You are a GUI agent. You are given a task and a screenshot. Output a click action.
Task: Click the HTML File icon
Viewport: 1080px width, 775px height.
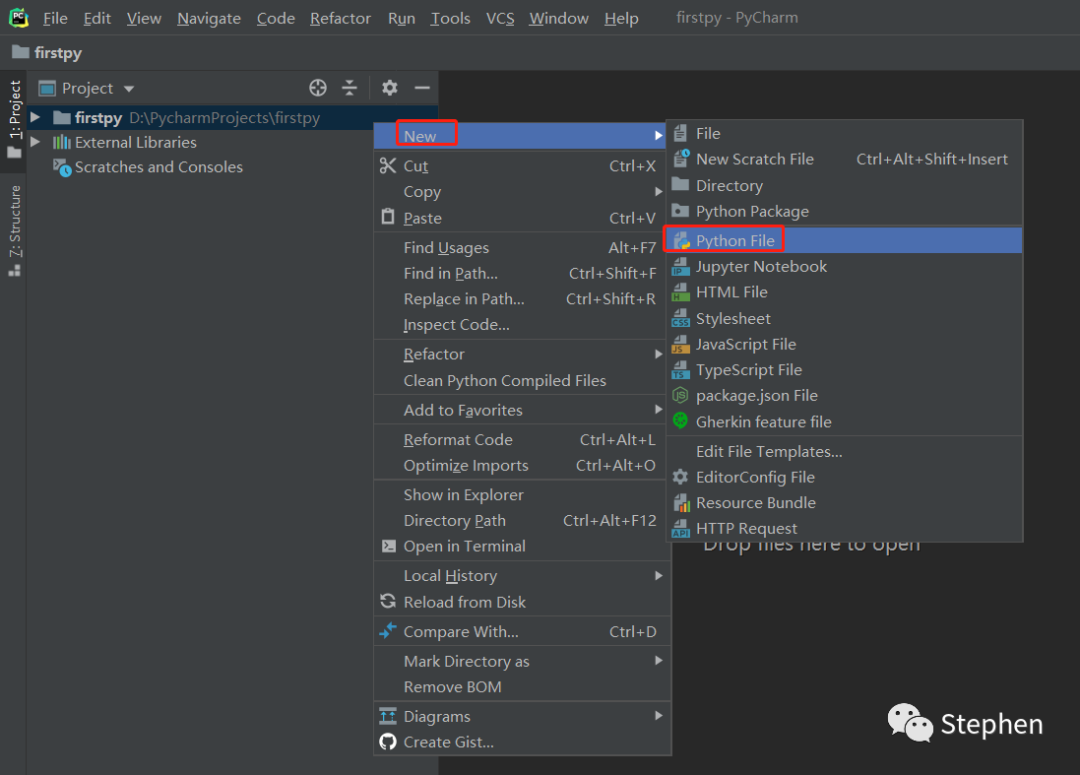(x=681, y=292)
